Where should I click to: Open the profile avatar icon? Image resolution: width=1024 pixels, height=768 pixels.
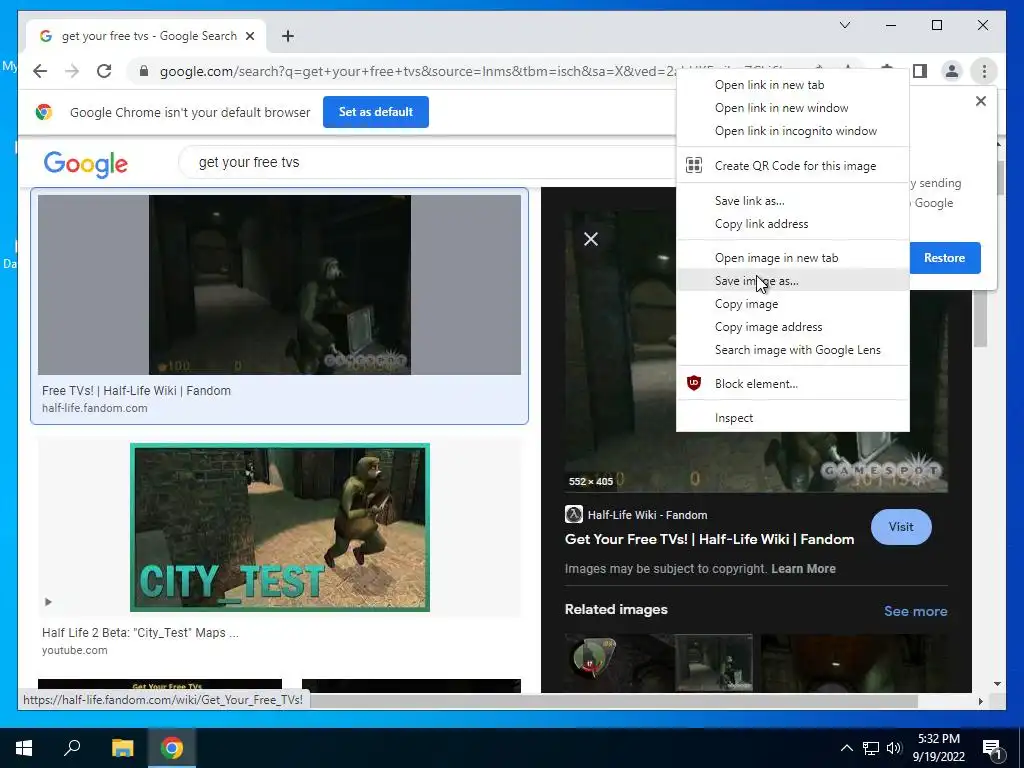click(952, 71)
